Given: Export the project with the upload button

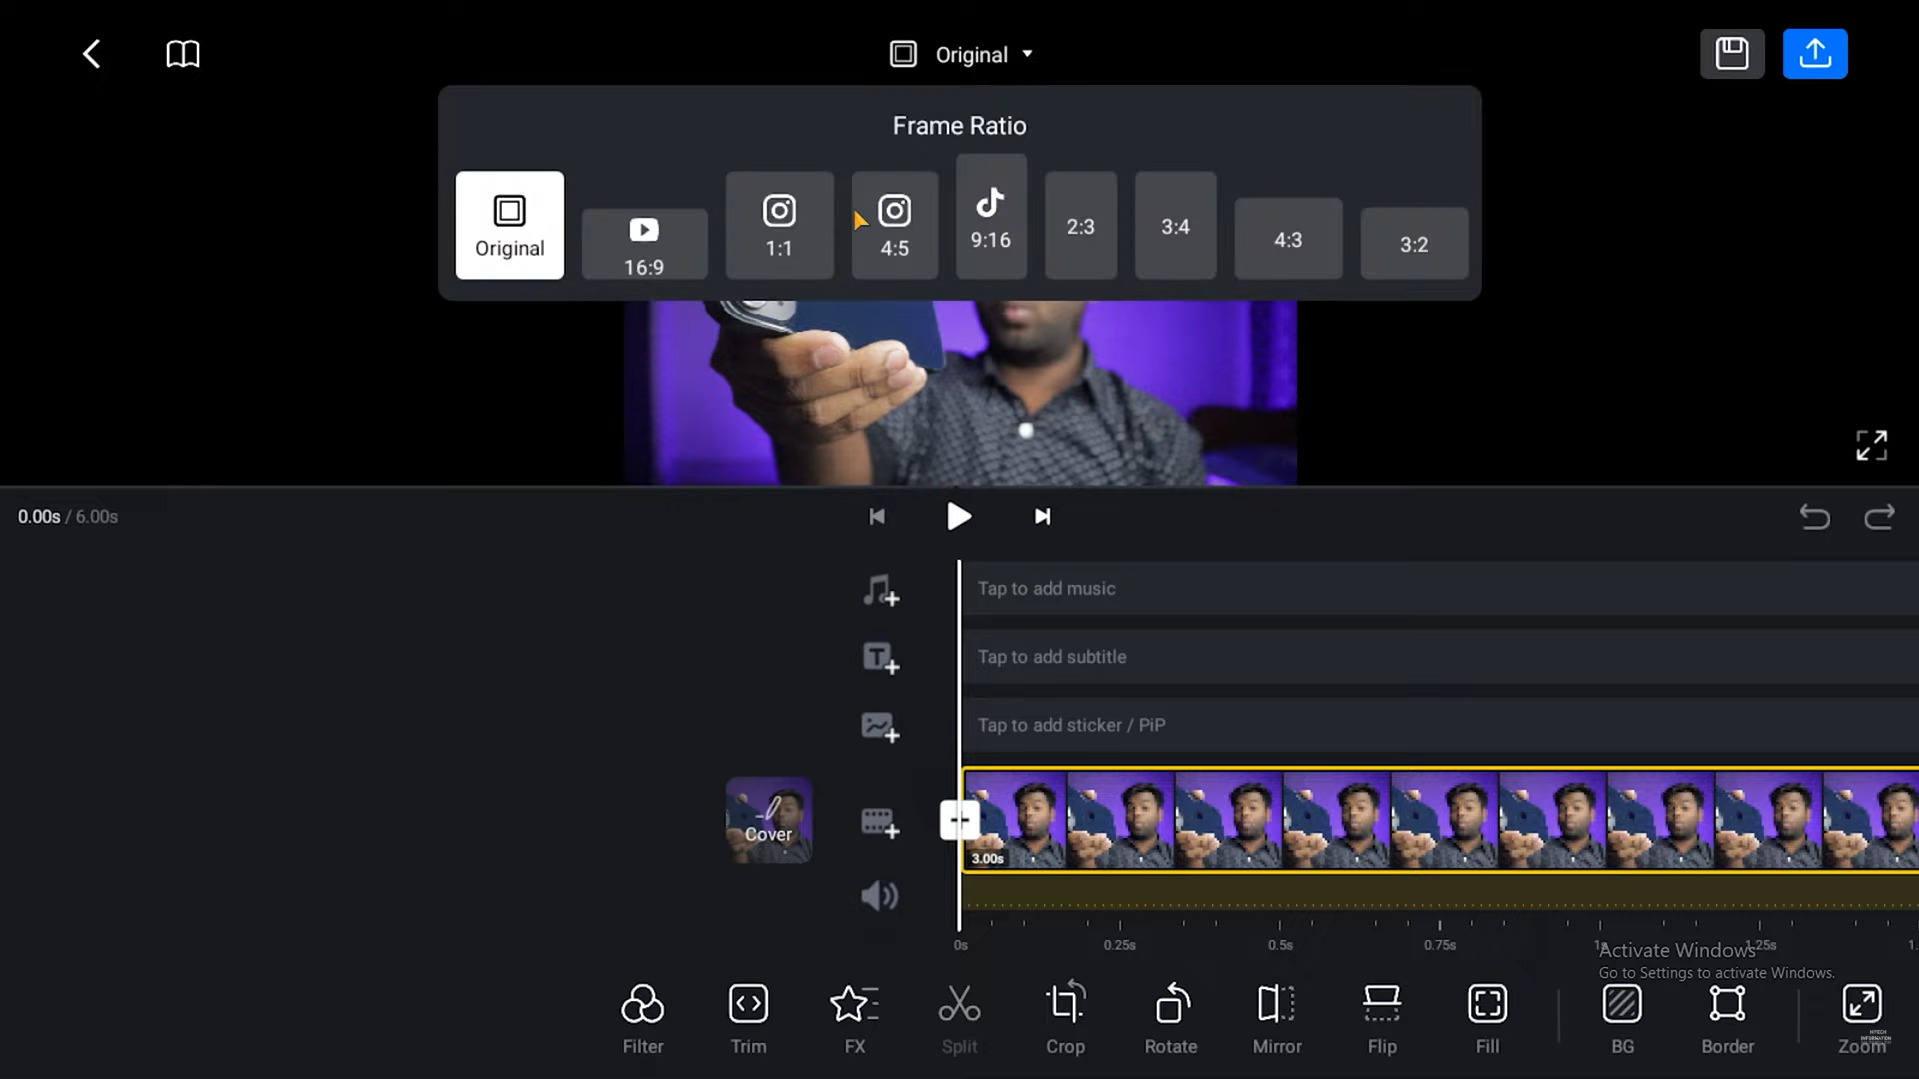Looking at the screenshot, I should click(x=1814, y=53).
